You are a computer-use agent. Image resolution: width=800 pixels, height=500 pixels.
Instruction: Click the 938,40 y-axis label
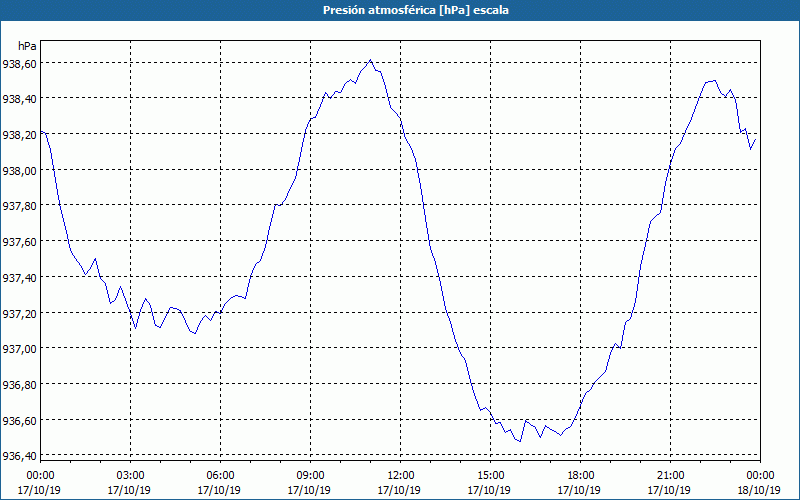click(x=19, y=99)
